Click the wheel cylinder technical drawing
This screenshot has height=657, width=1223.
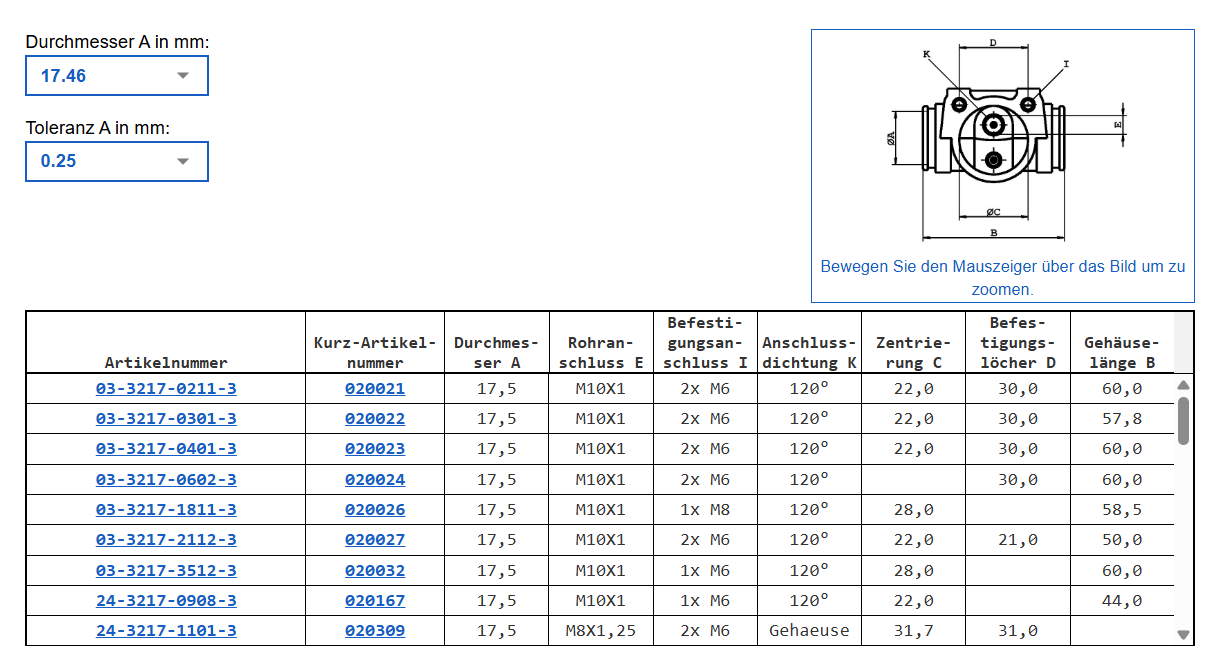point(1001,140)
